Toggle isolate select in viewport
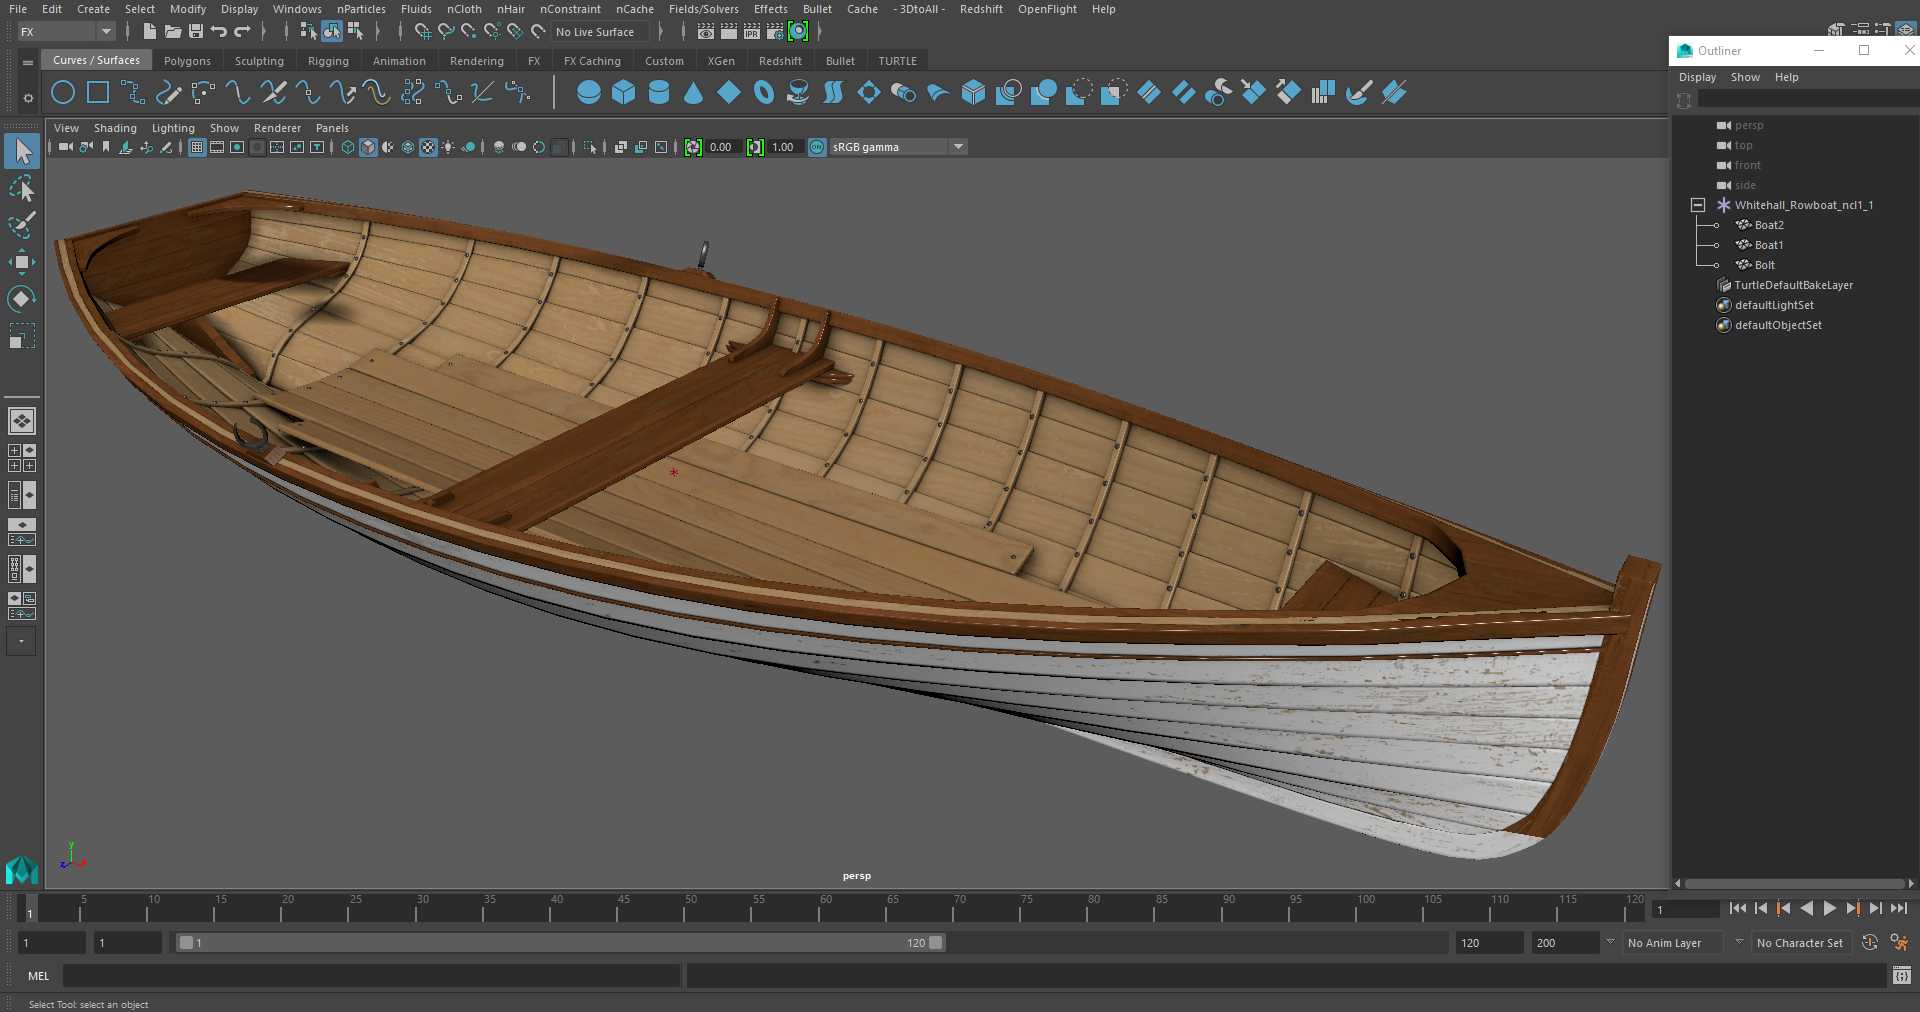This screenshot has width=1920, height=1012. tap(590, 147)
